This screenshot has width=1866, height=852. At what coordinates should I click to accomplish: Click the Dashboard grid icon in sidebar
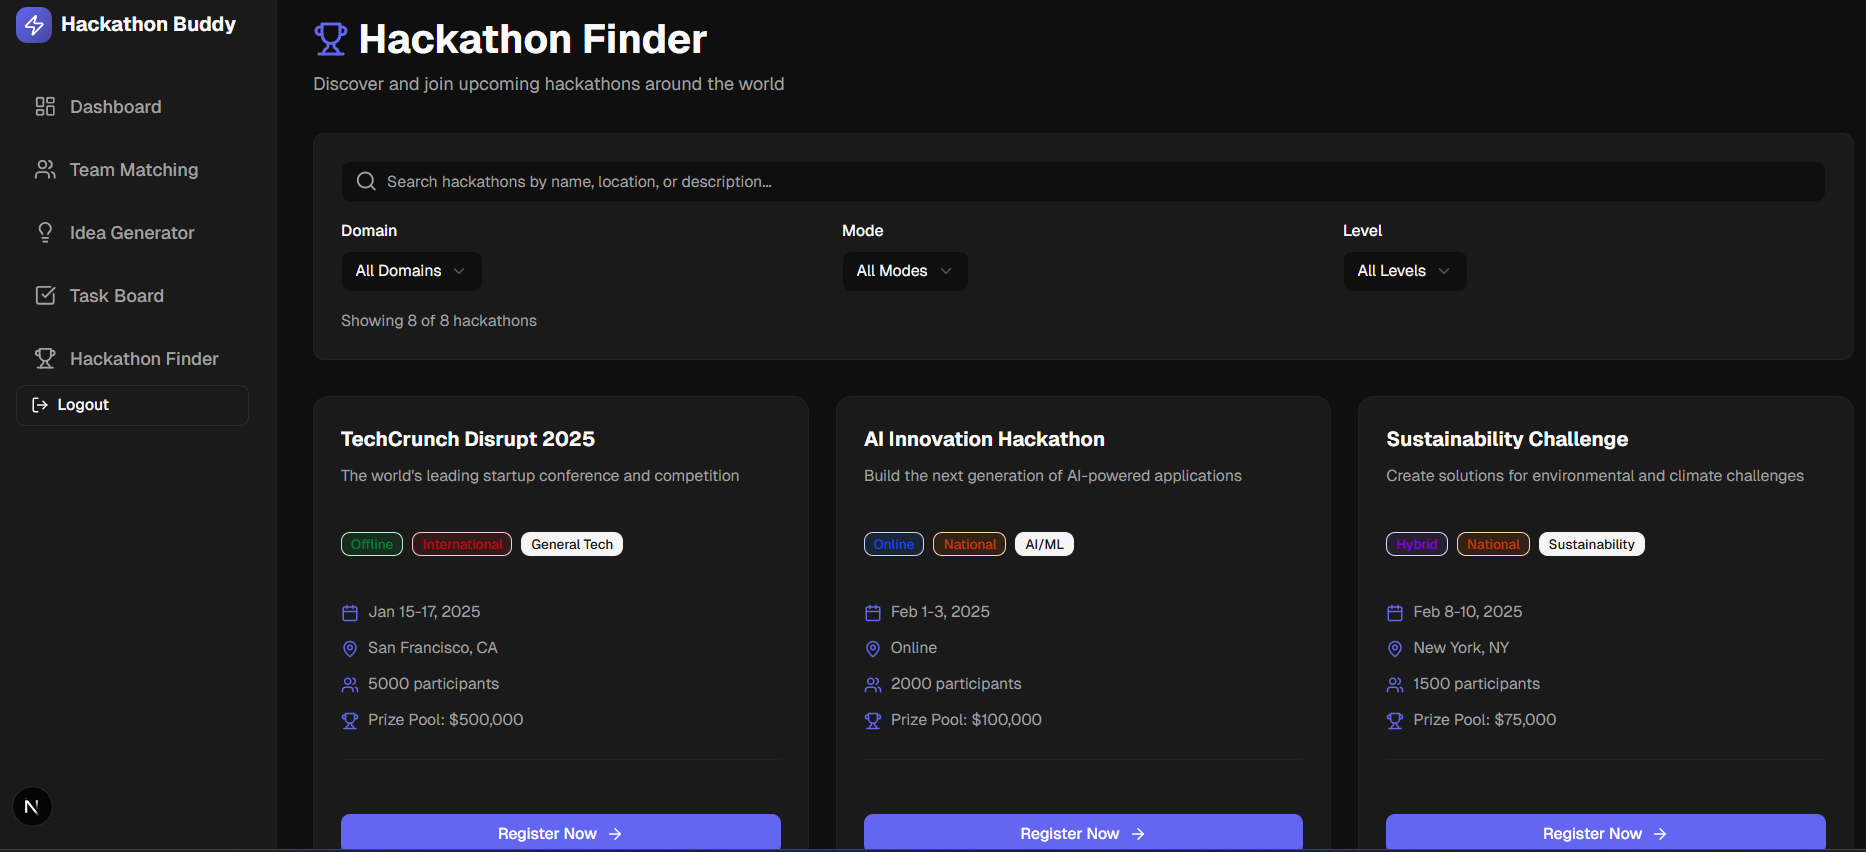point(45,107)
